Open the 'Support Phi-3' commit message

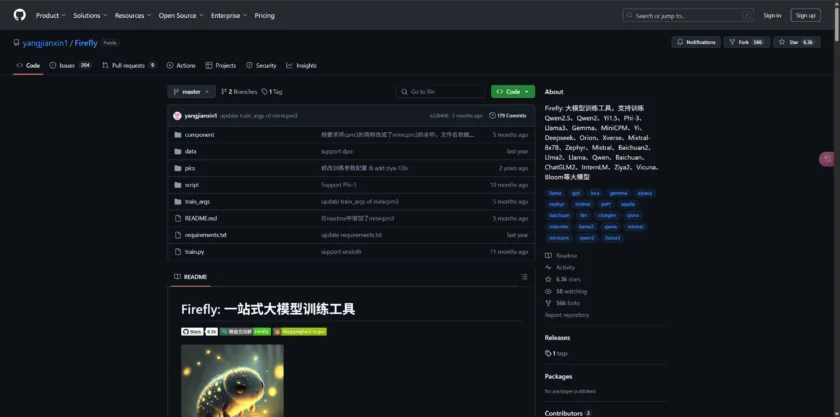click(x=339, y=185)
